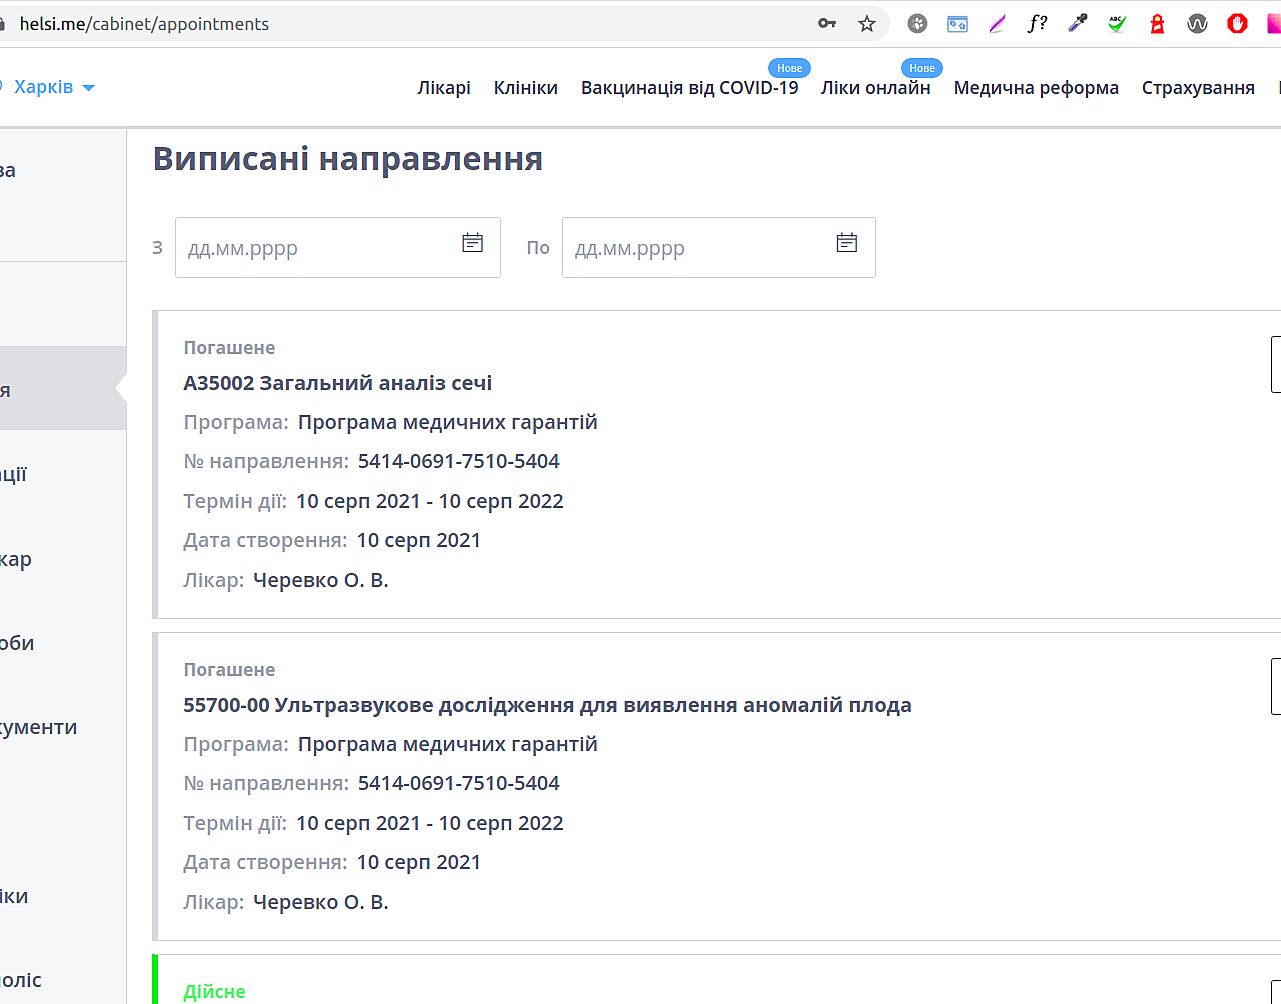This screenshot has height=1004, width=1281.
Task: Expand the Харків city dropdown
Action: coord(54,87)
